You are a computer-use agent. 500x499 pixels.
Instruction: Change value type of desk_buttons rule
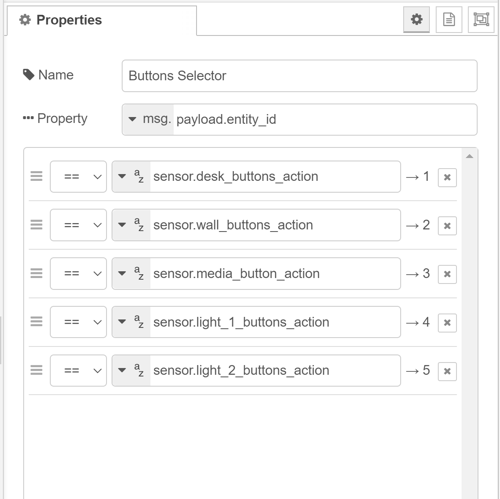point(131,177)
